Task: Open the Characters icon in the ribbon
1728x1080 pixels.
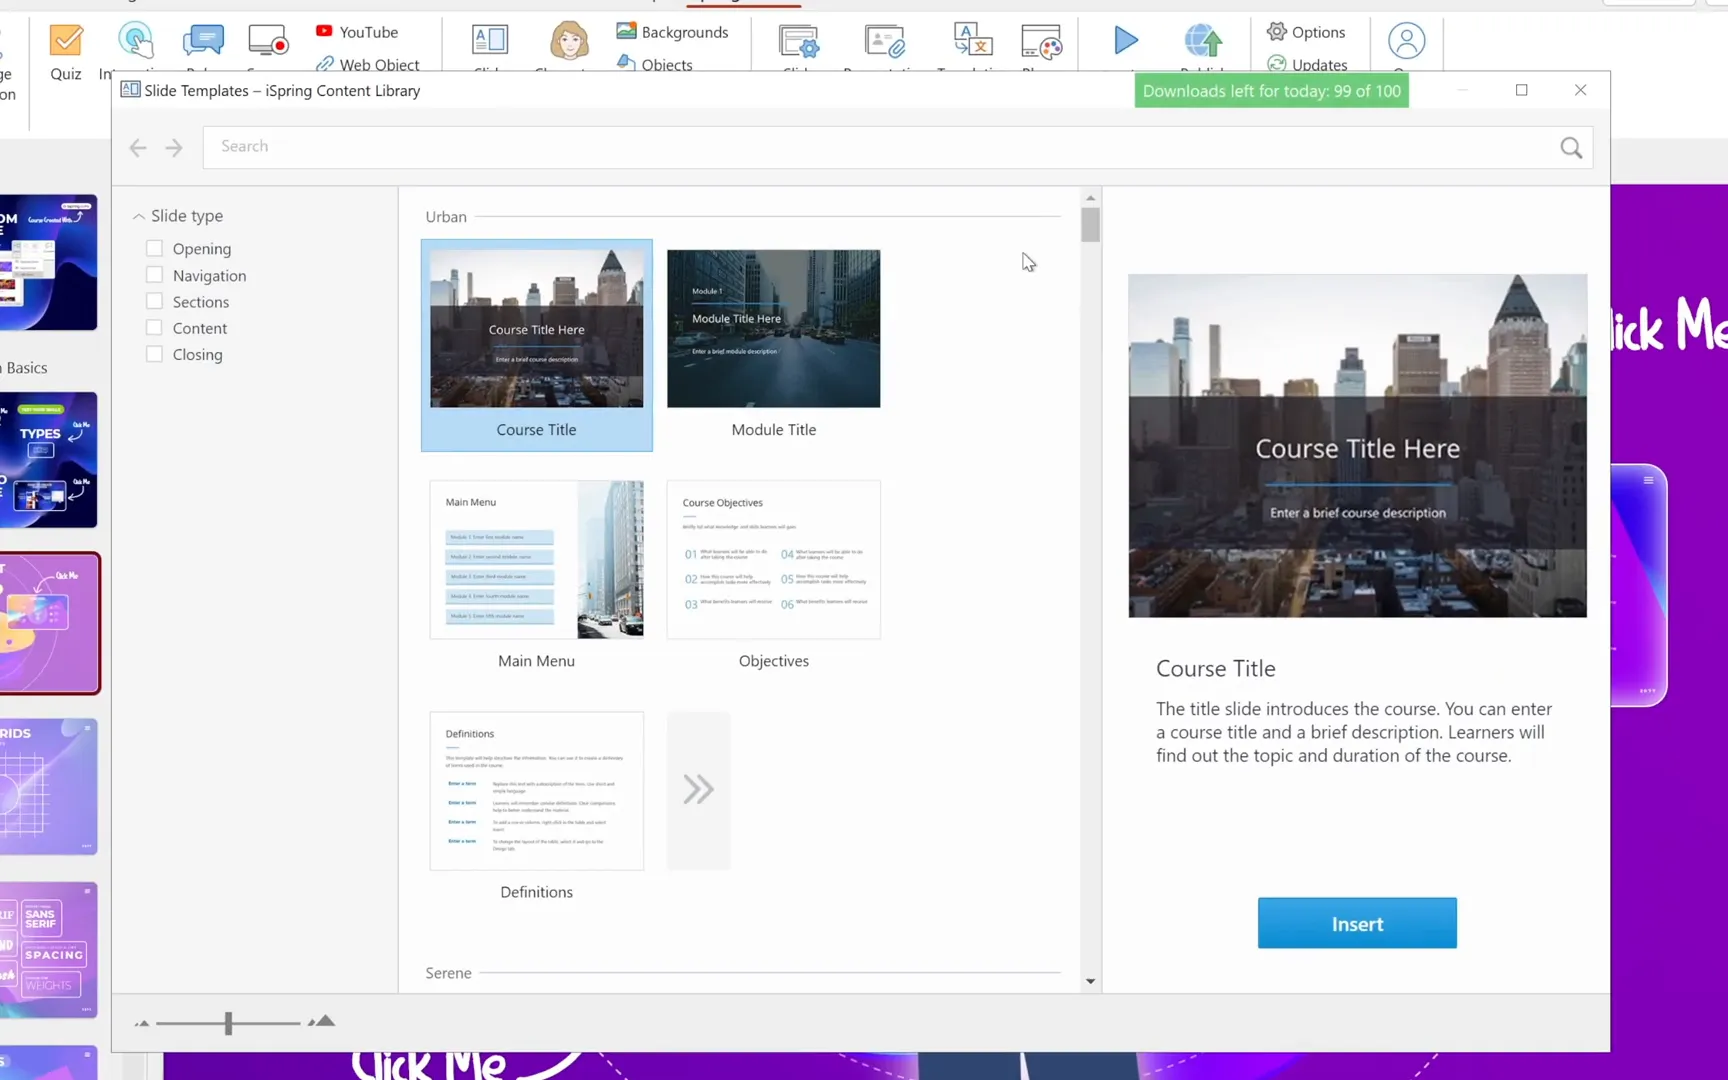Action: (569, 41)
